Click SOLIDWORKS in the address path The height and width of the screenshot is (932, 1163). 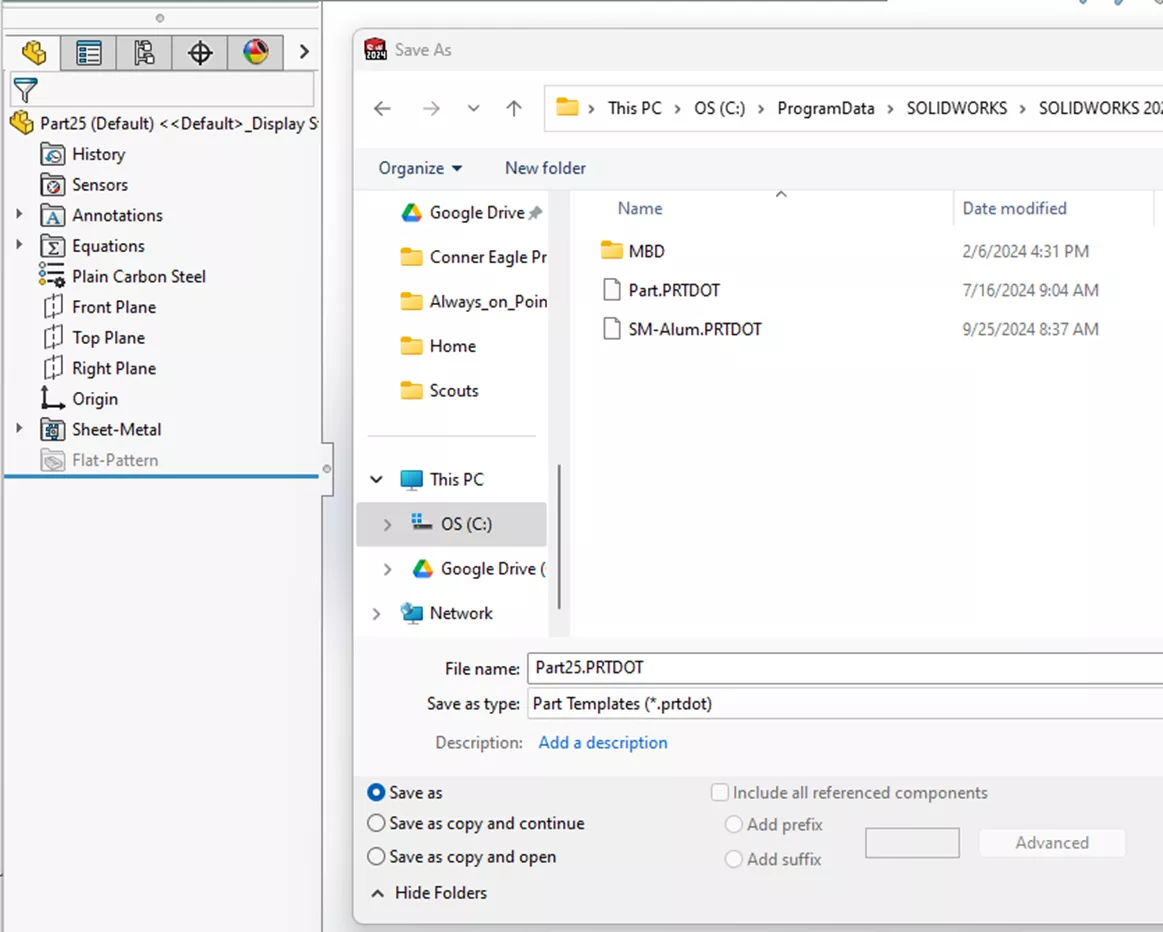957,108
